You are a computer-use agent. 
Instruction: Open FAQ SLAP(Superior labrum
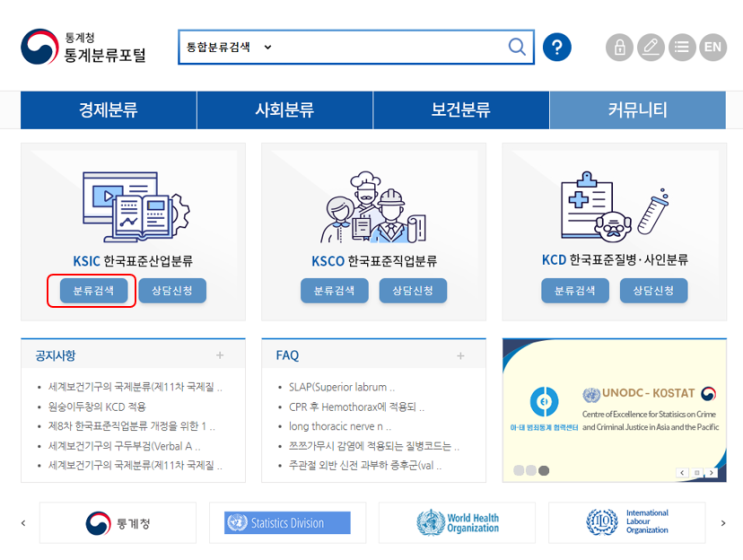[x=342, y=387]
